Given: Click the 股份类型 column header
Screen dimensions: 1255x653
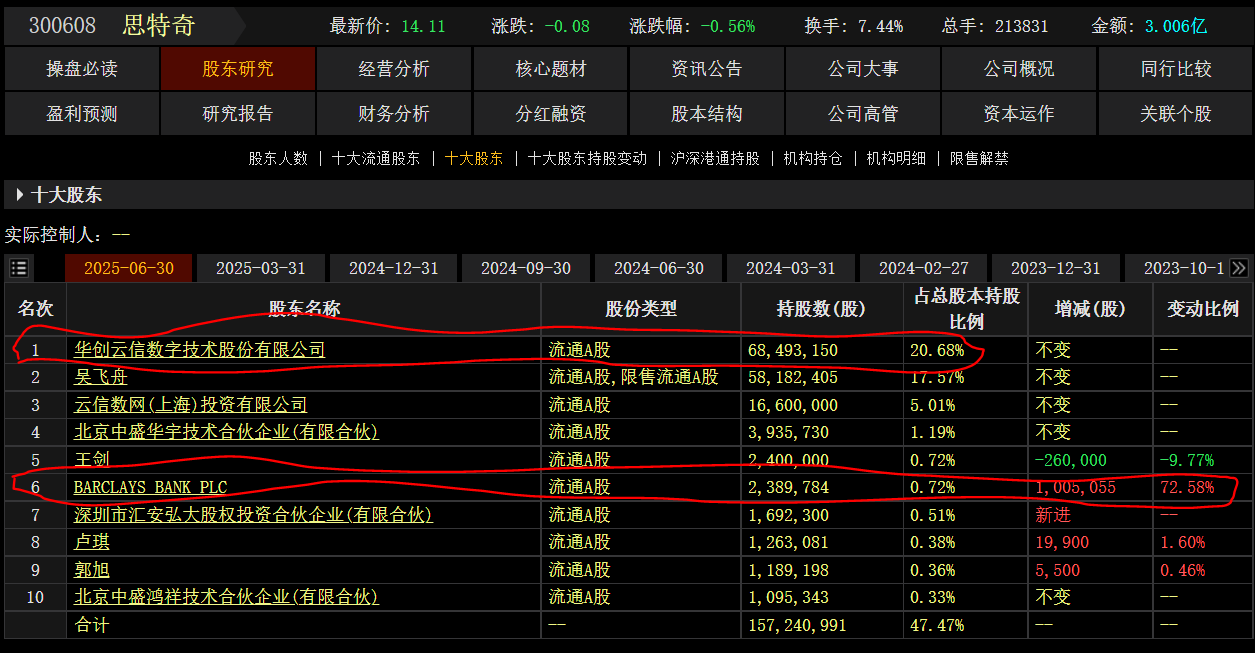Looking at the screenshot, I should pos(641,309).
